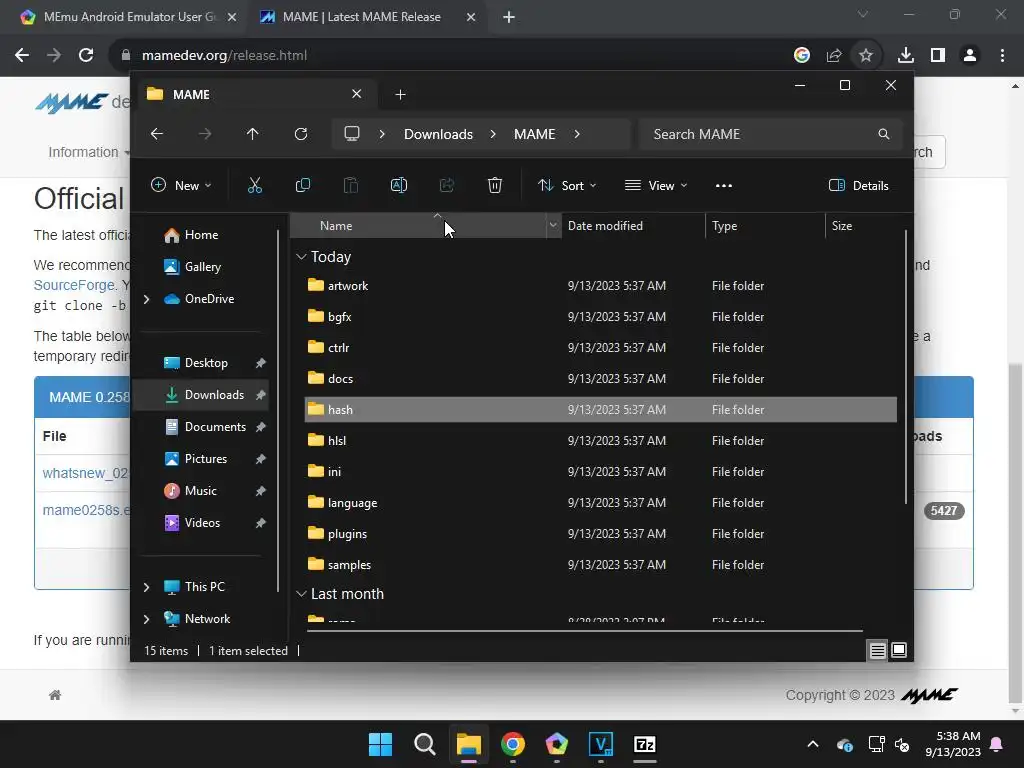
Task: Open the See more (three dots) menu
Action: (724, 185)
